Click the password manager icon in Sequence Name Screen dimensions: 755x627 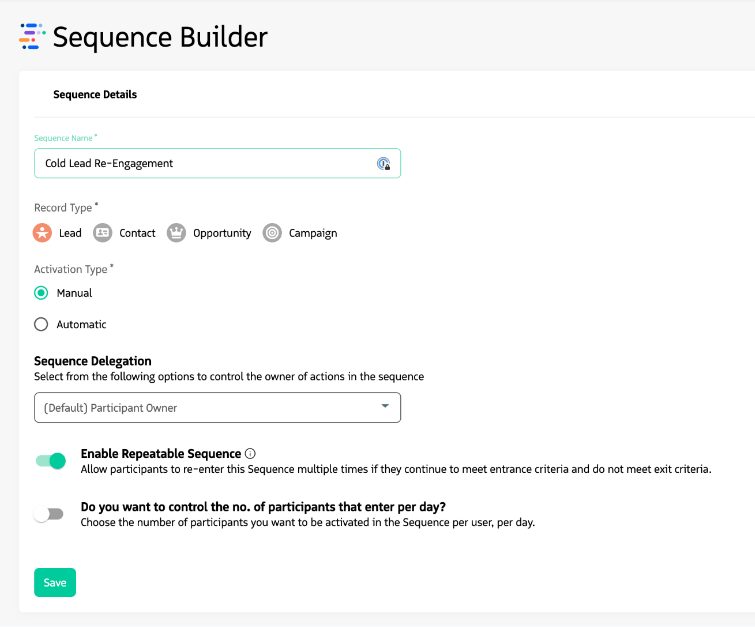point(383,164)
